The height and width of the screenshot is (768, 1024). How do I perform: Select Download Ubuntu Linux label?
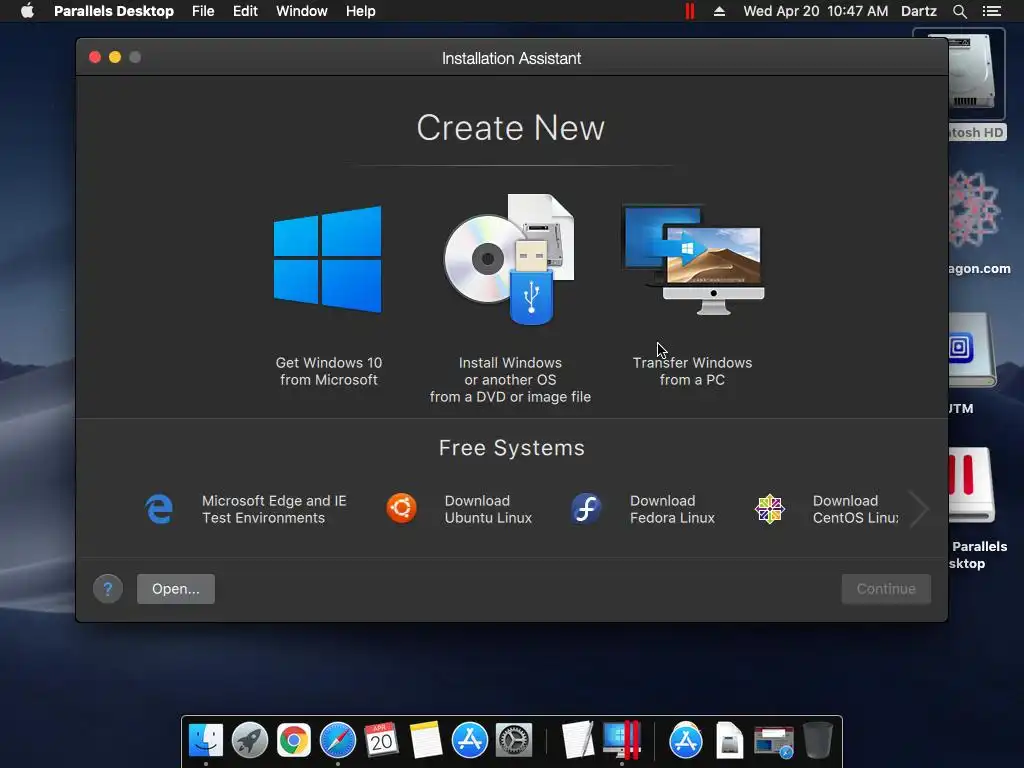tap(488, 509)
